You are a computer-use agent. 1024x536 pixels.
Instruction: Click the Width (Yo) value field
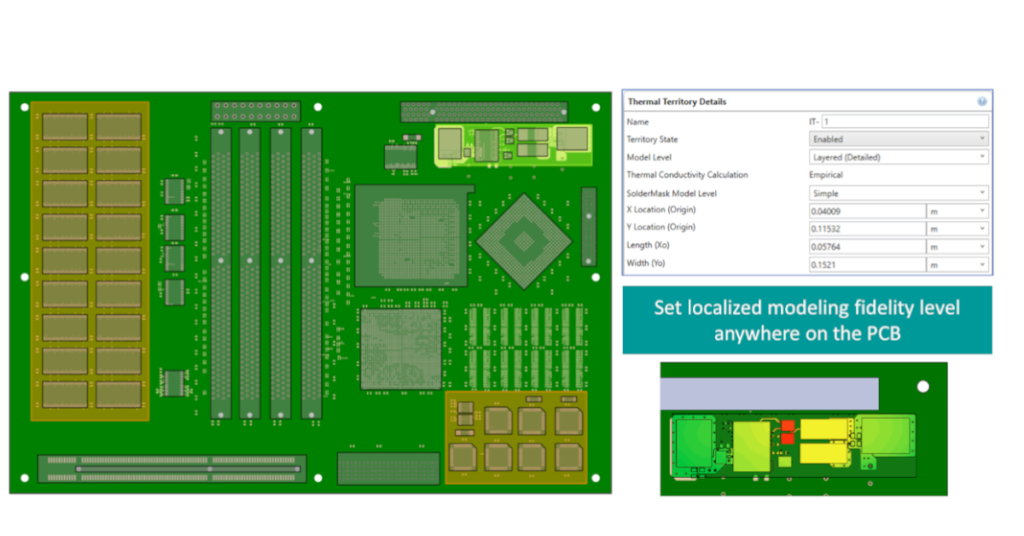(866, 265)
